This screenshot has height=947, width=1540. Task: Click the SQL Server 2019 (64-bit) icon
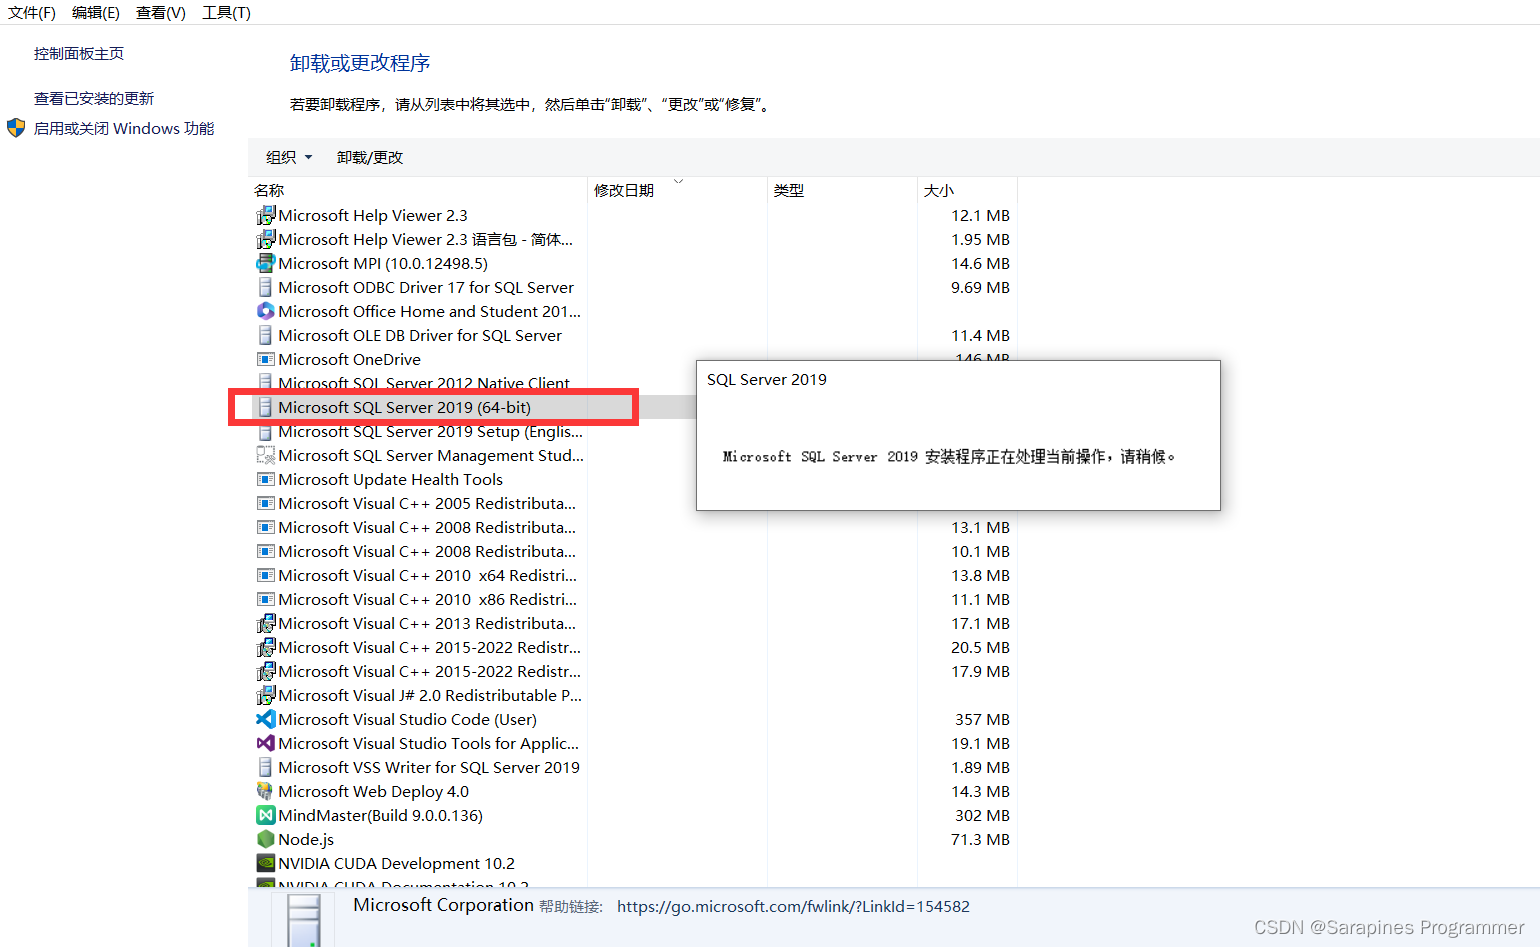pos(265,407)
